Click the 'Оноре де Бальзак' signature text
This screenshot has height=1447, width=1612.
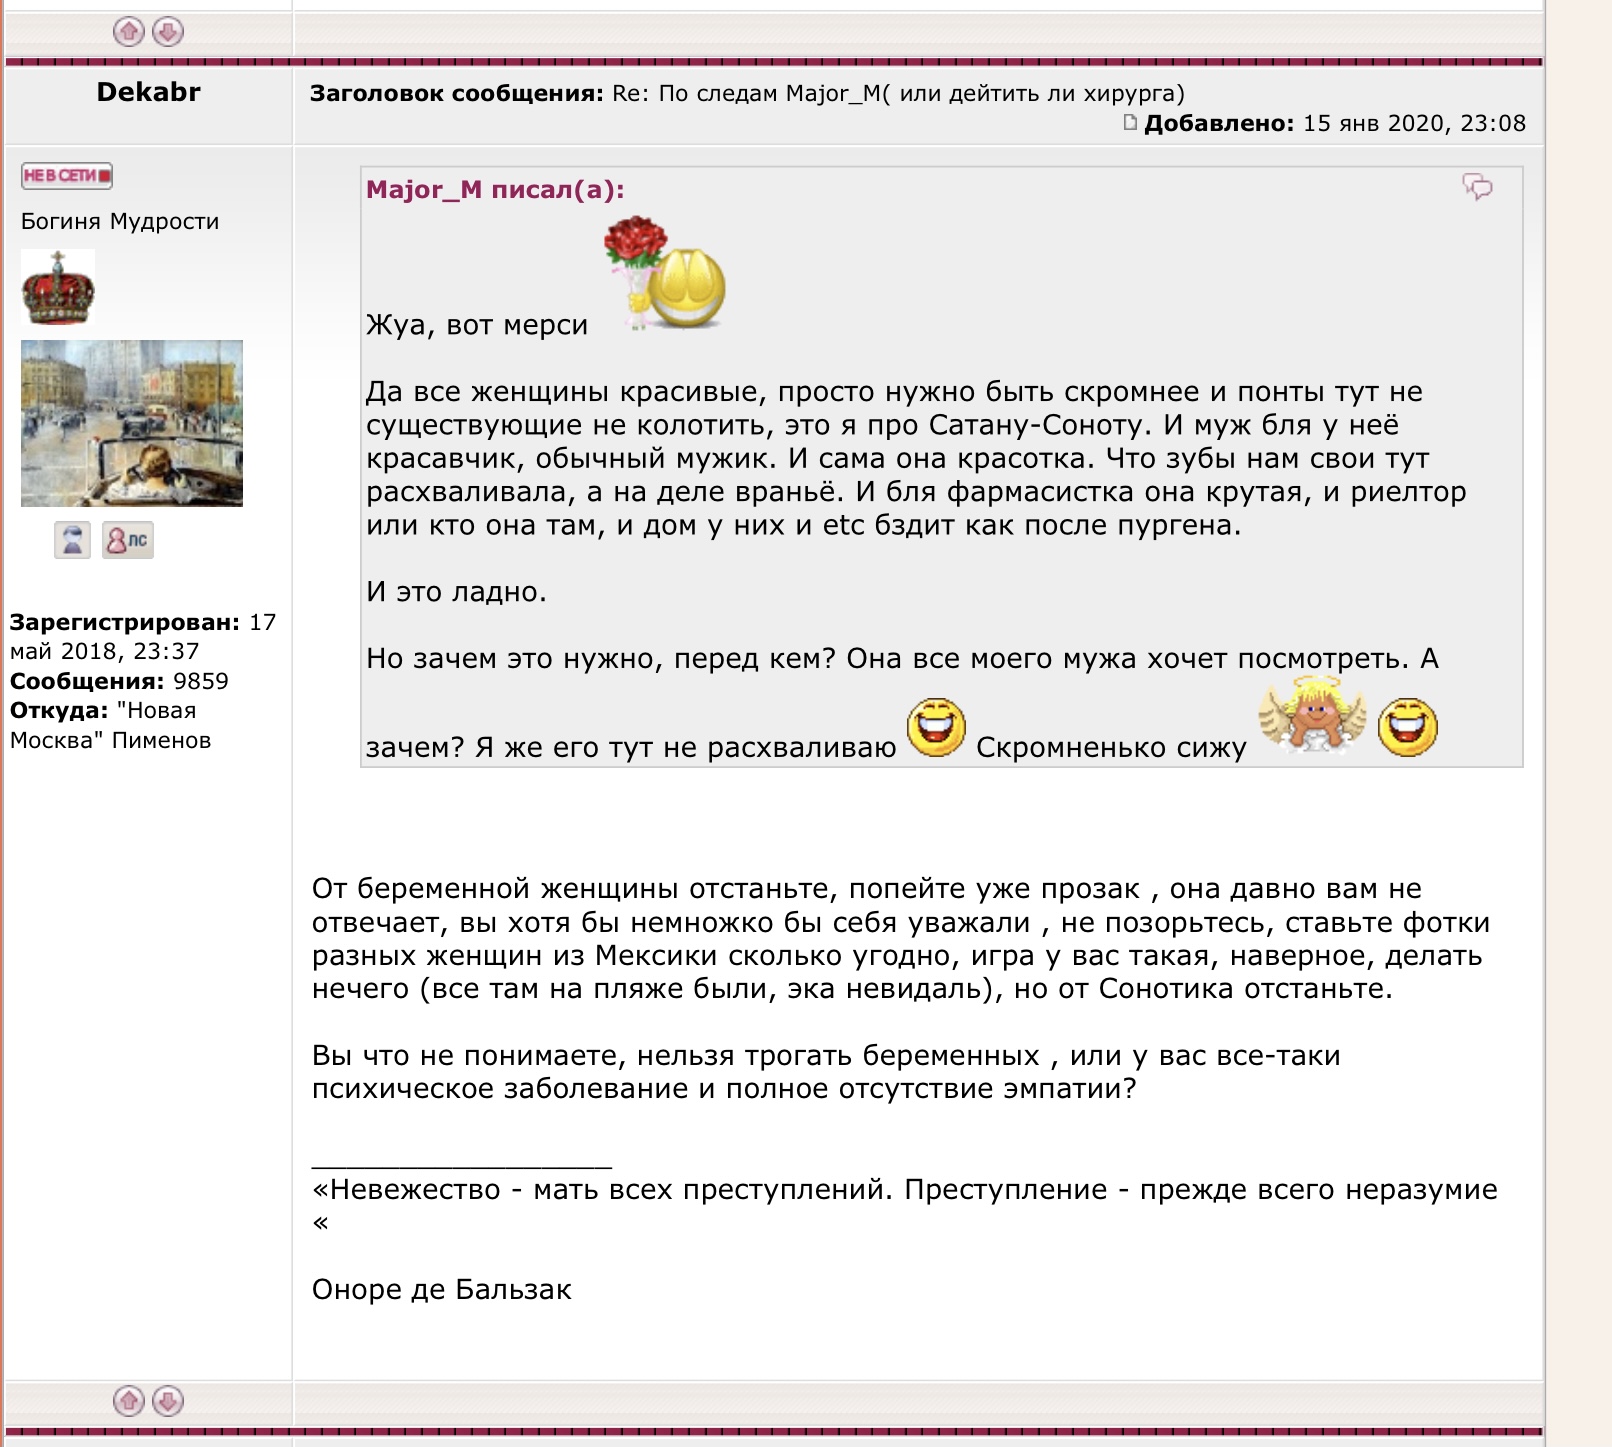coord(441,1290)
